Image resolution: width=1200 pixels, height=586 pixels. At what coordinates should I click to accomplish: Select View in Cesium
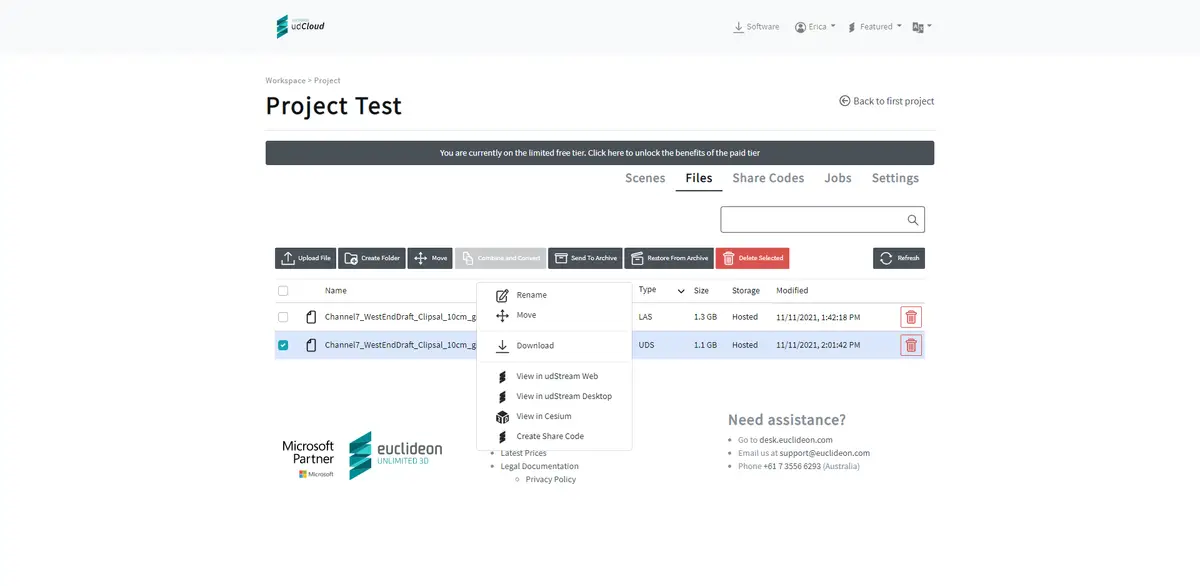(554, 417)
